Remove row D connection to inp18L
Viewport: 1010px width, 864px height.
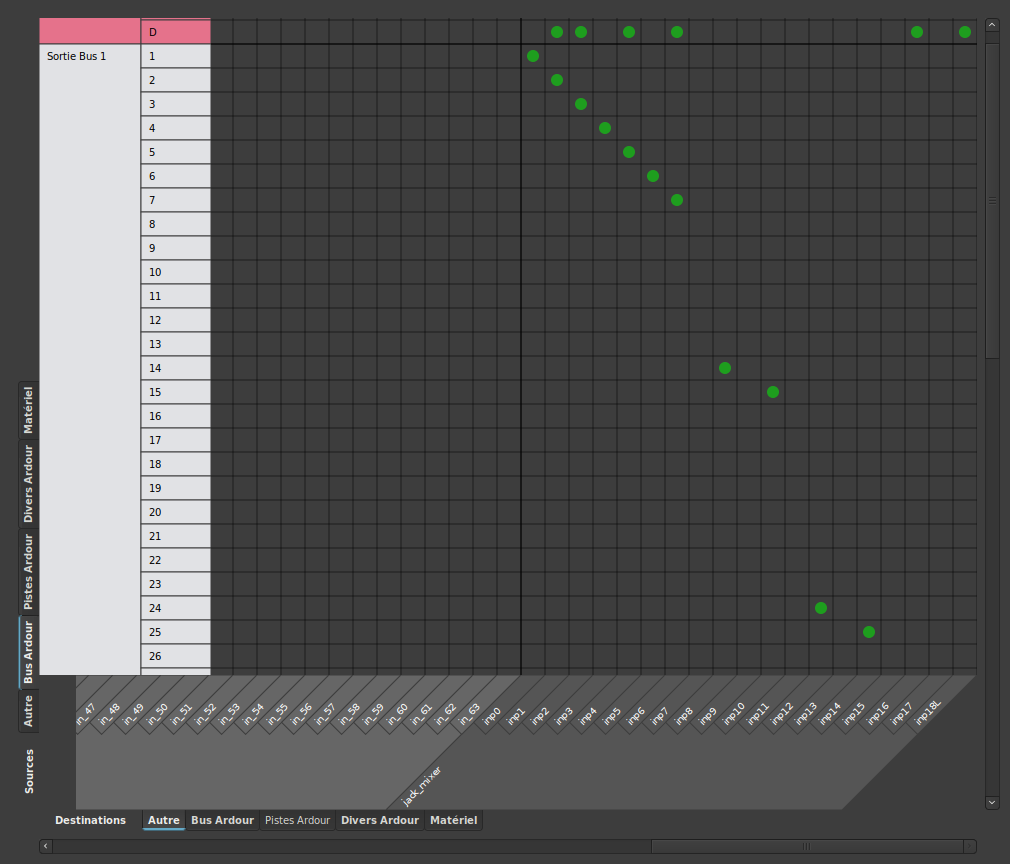965,32
